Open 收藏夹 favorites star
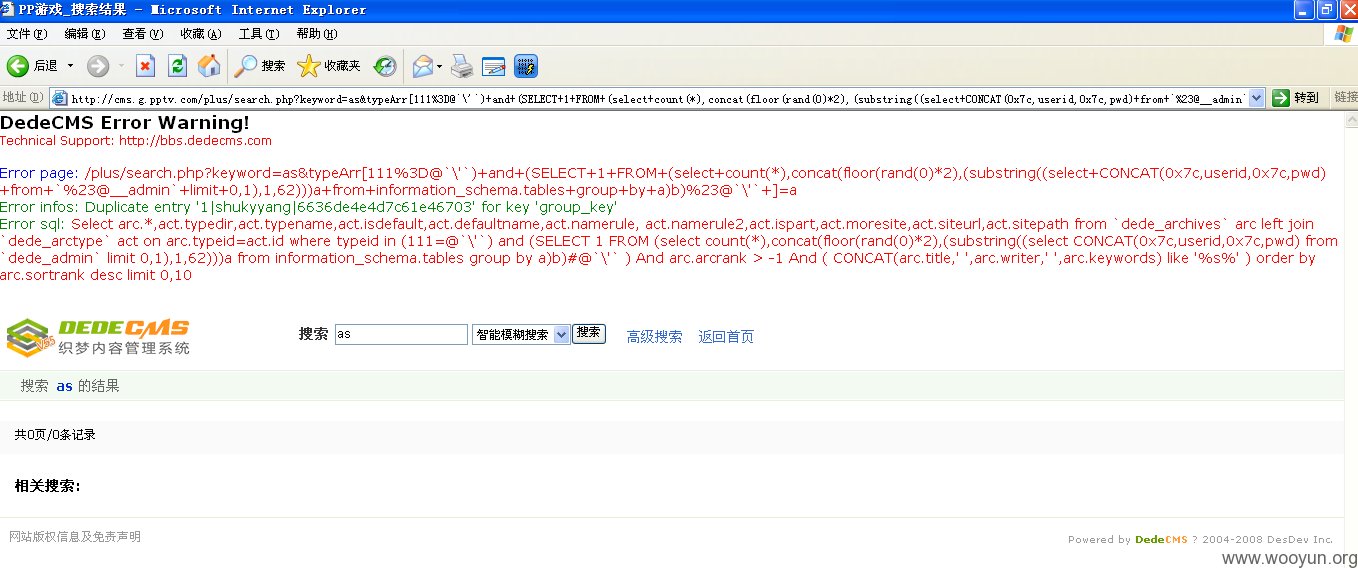Screen dimensions: 1358x568 (329, 66)
